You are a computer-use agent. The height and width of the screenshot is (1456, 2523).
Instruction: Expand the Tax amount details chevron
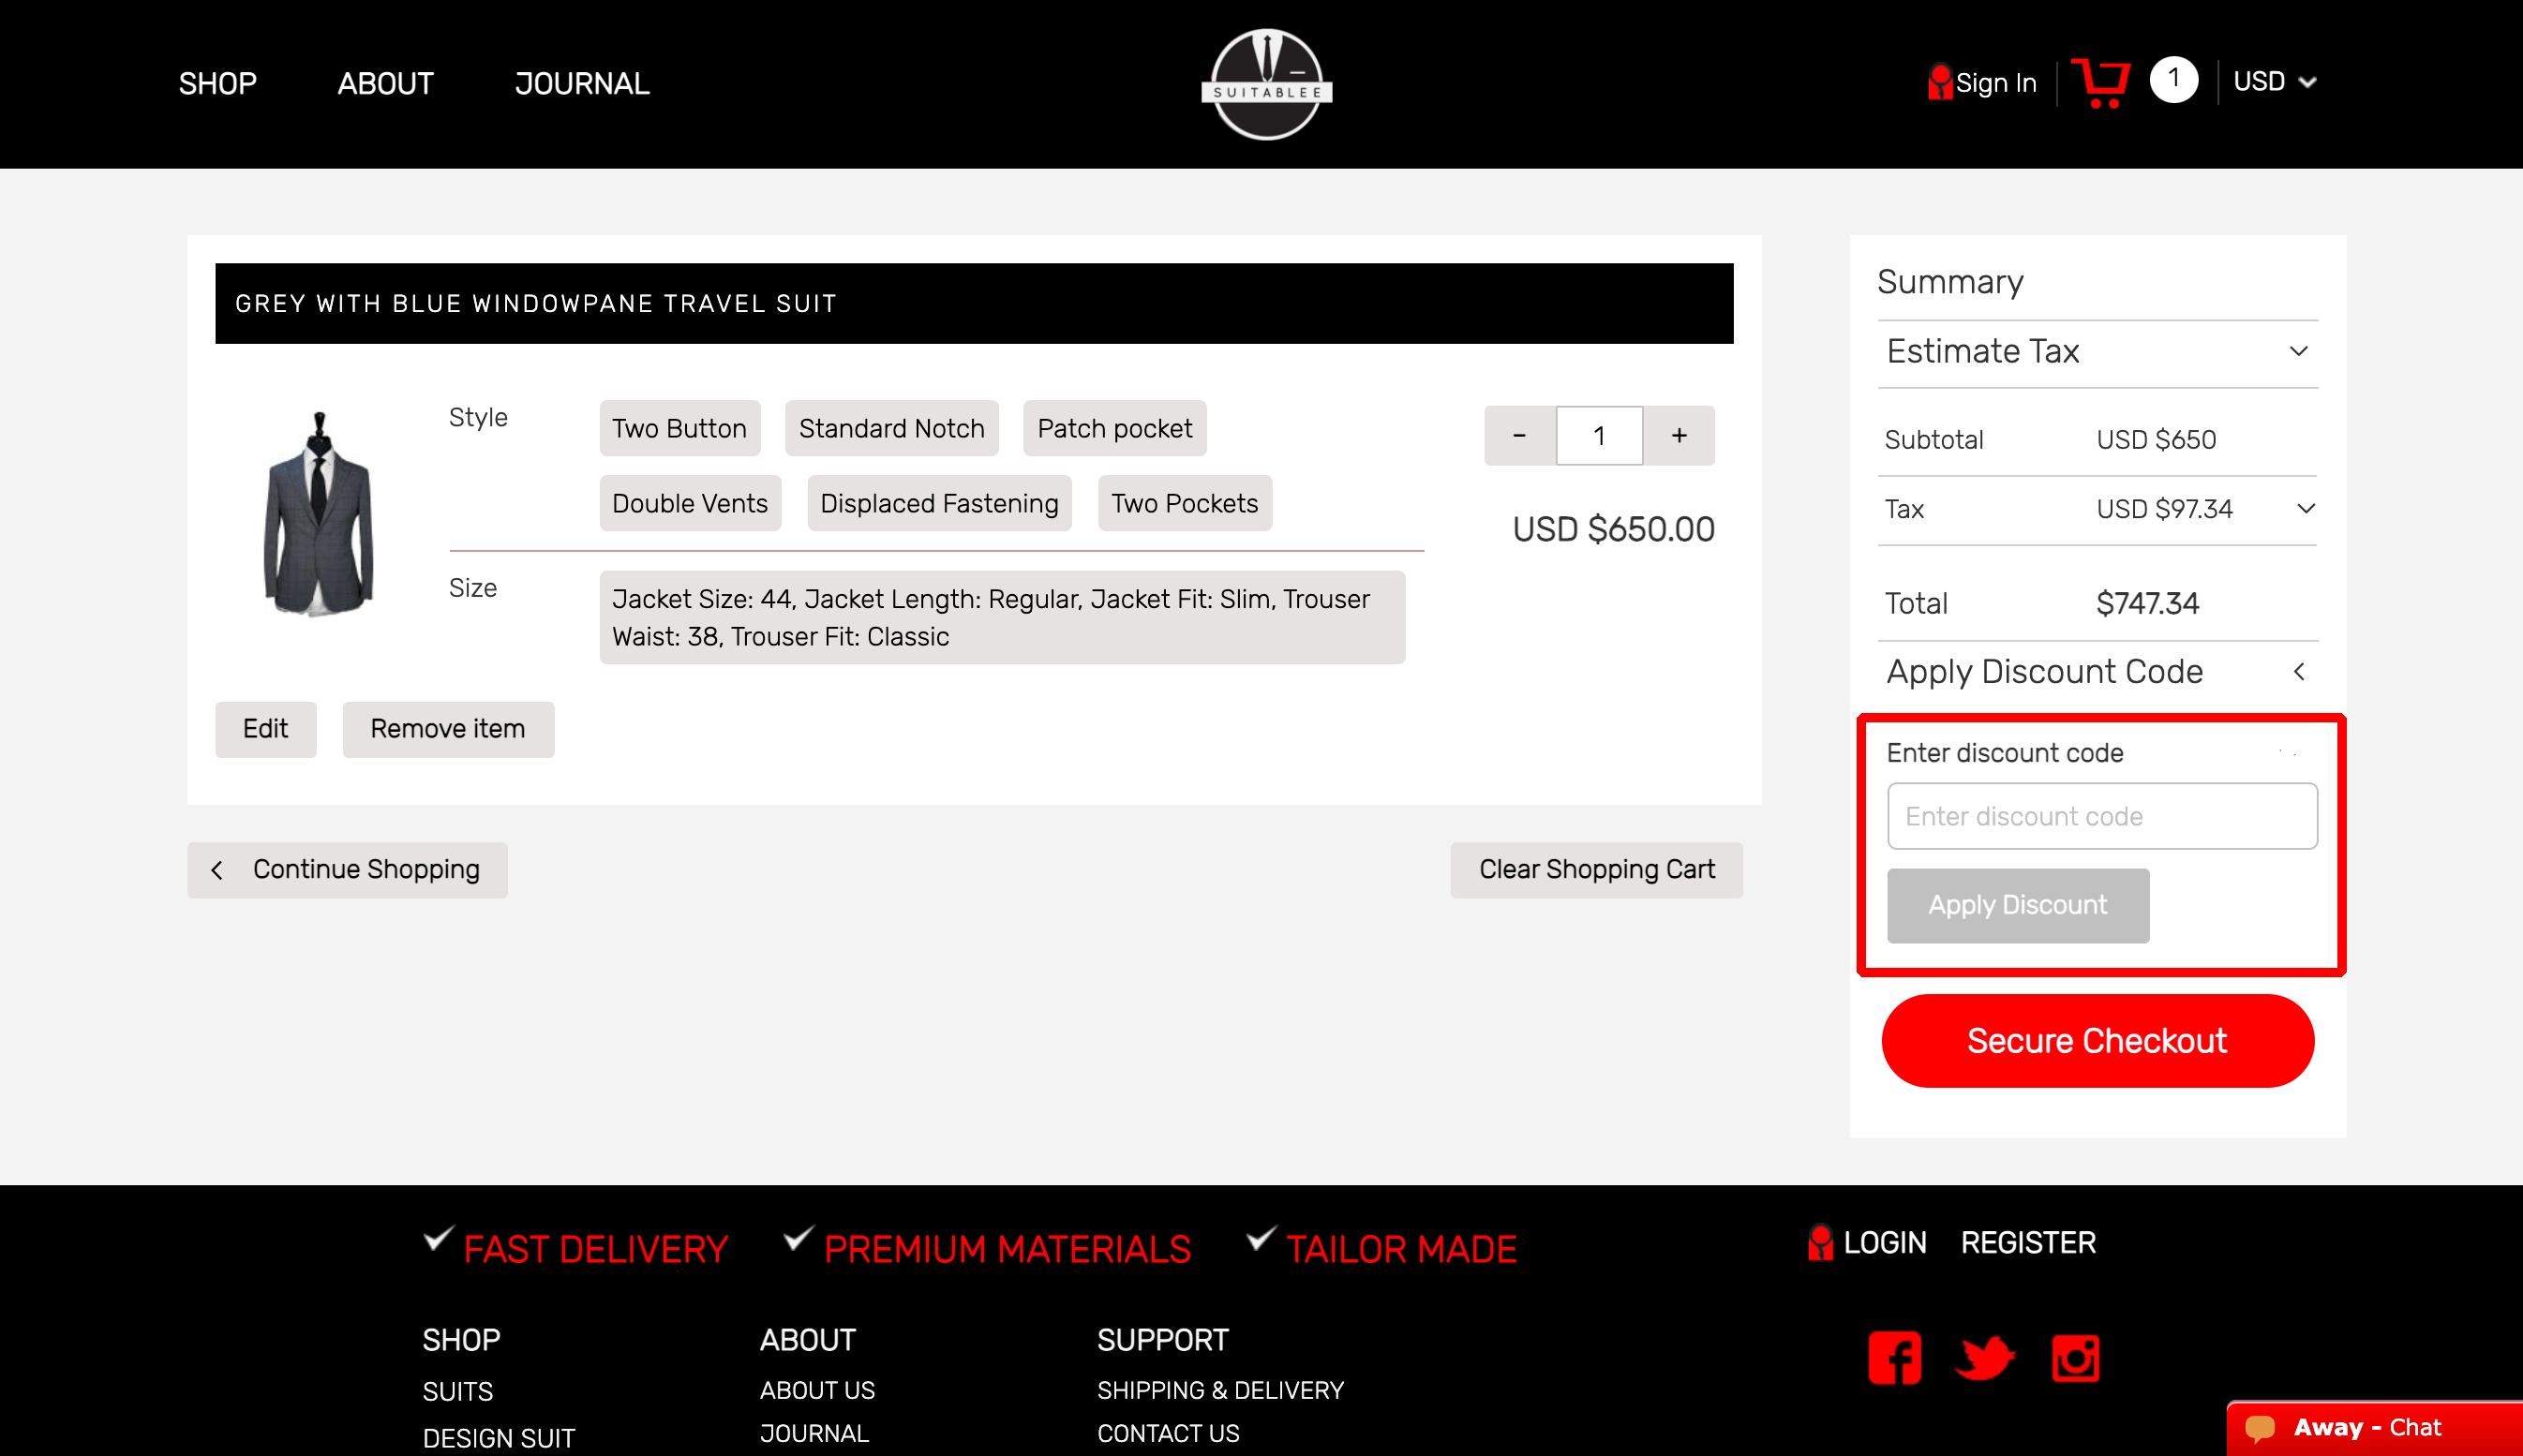click(x=2306, y=509)
